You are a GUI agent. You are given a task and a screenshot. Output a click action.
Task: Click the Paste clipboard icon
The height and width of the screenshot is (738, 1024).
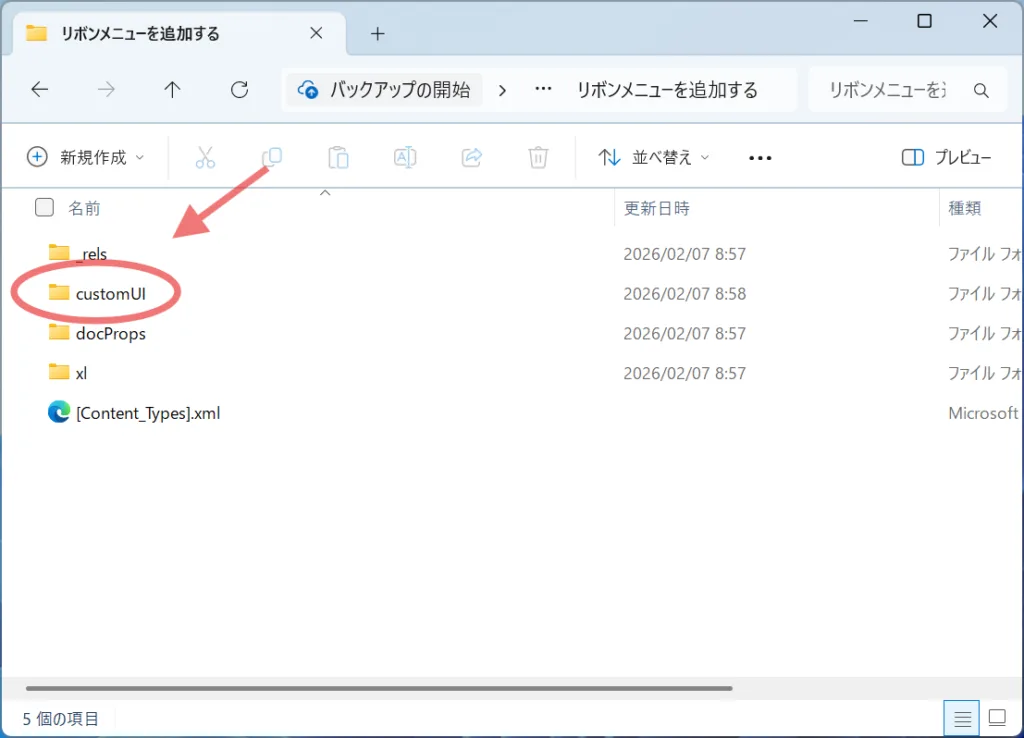338,157
